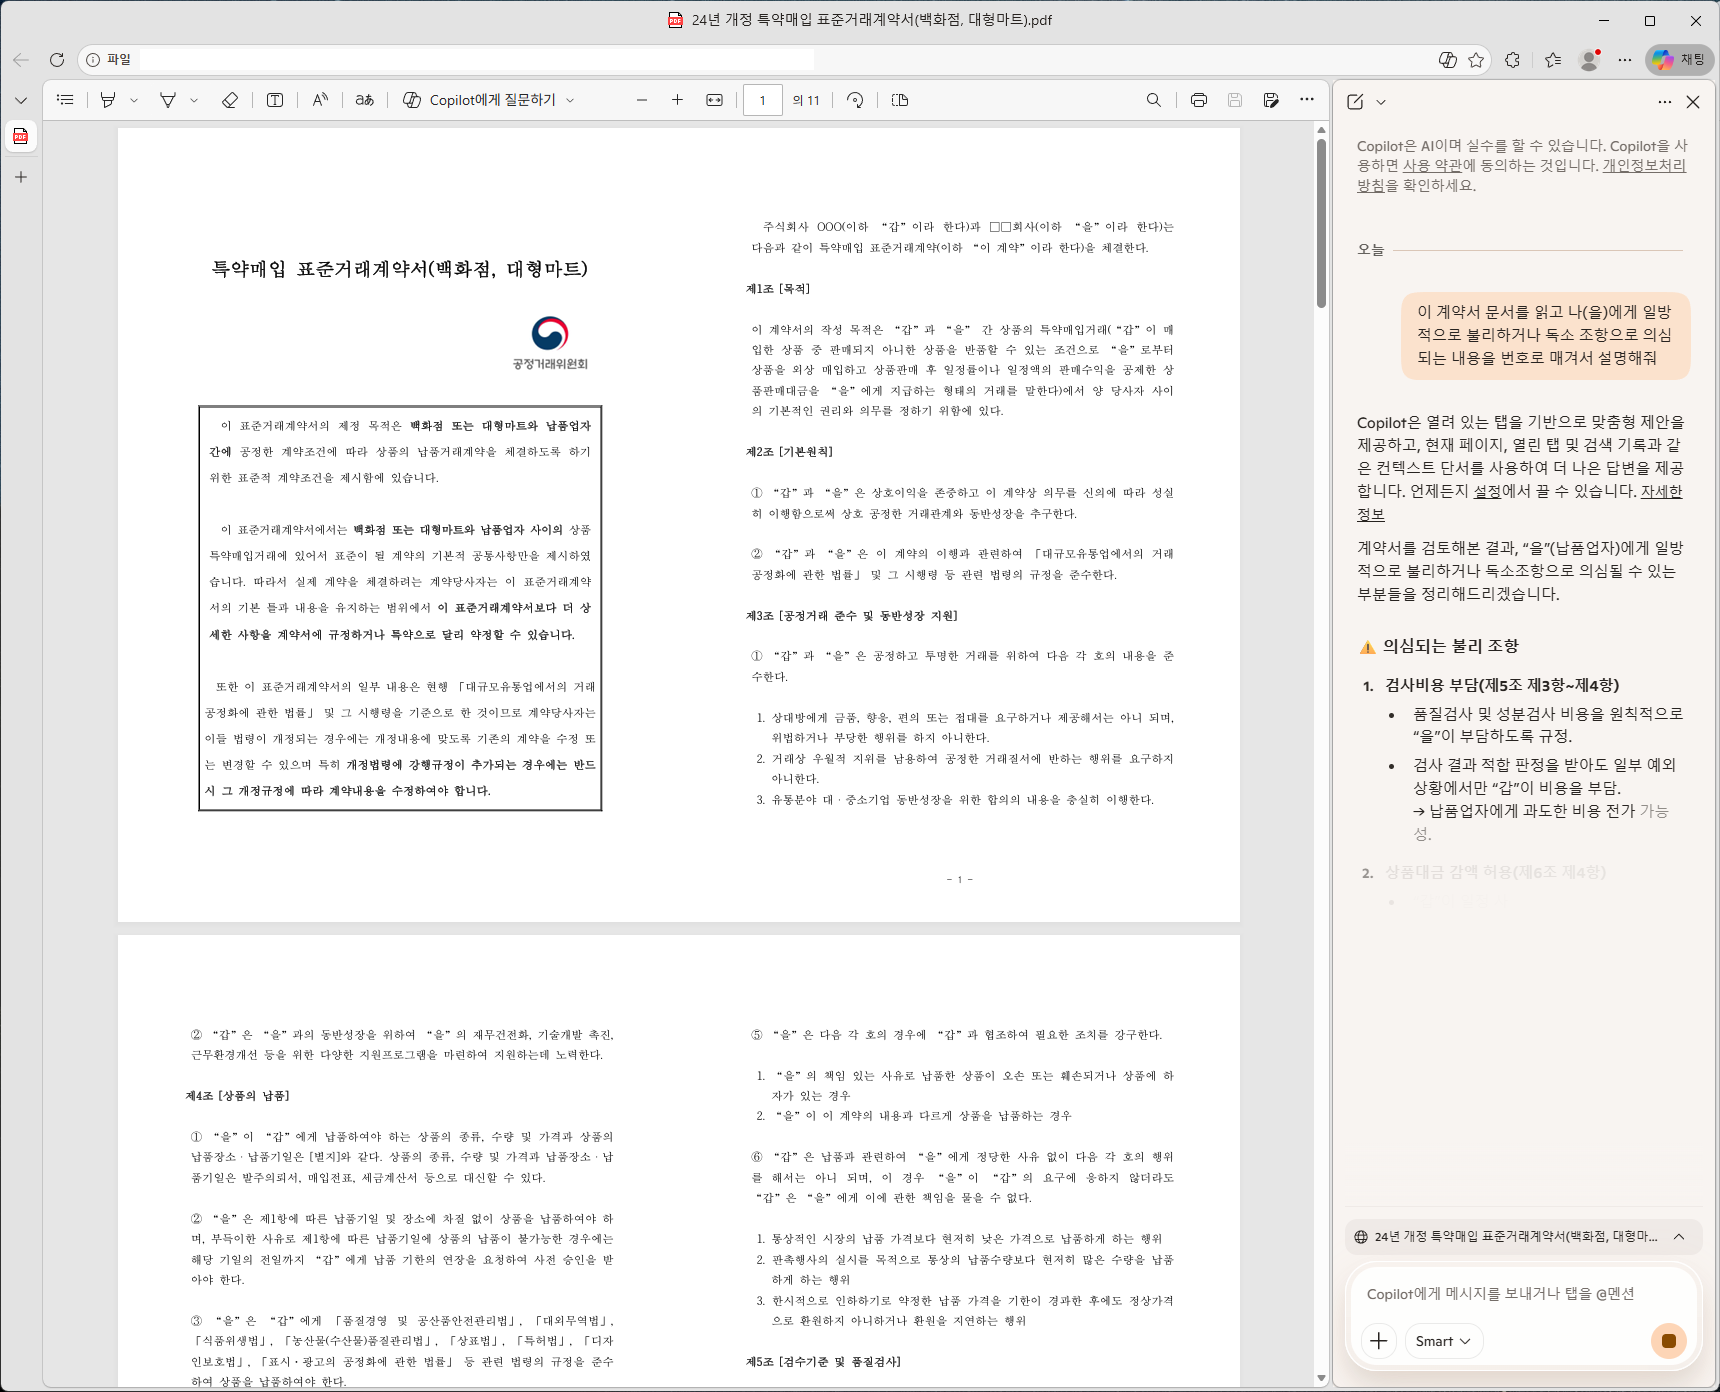This screenshot has height=1392, width=1720.
Task: Open browser settings and more ellipsis
Action: (x=1625, y=60)
